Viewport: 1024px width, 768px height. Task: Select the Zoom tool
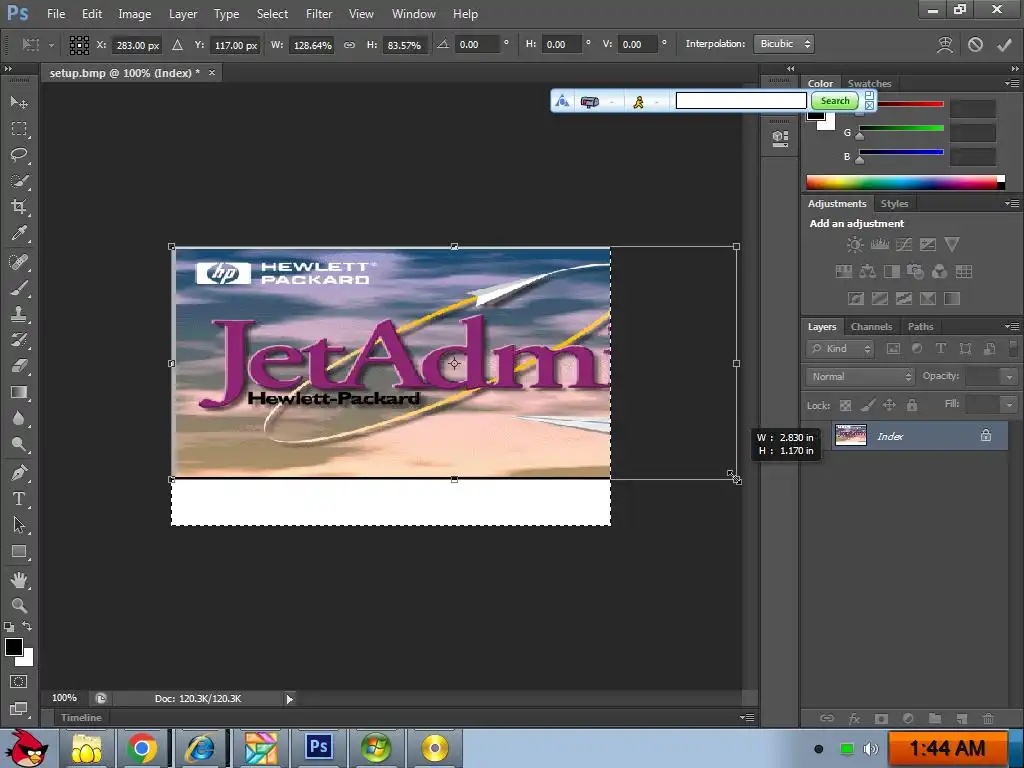point(19,605)
